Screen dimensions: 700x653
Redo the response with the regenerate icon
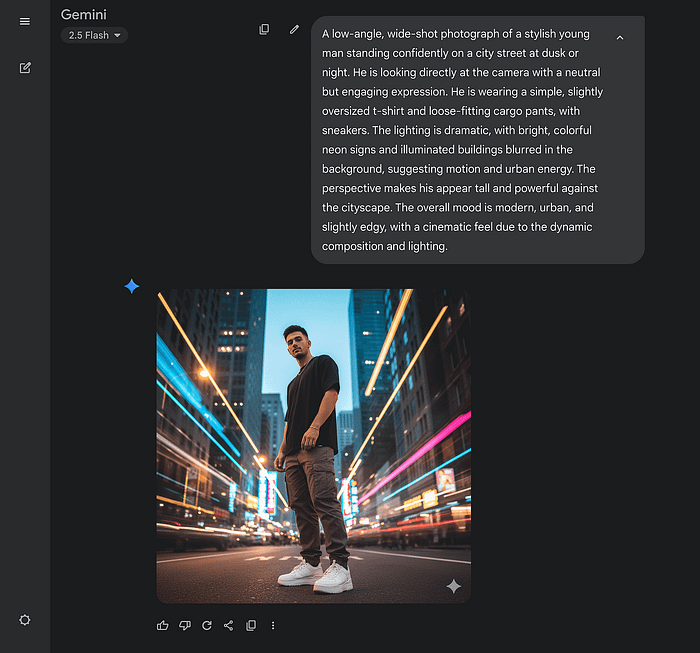207,626
